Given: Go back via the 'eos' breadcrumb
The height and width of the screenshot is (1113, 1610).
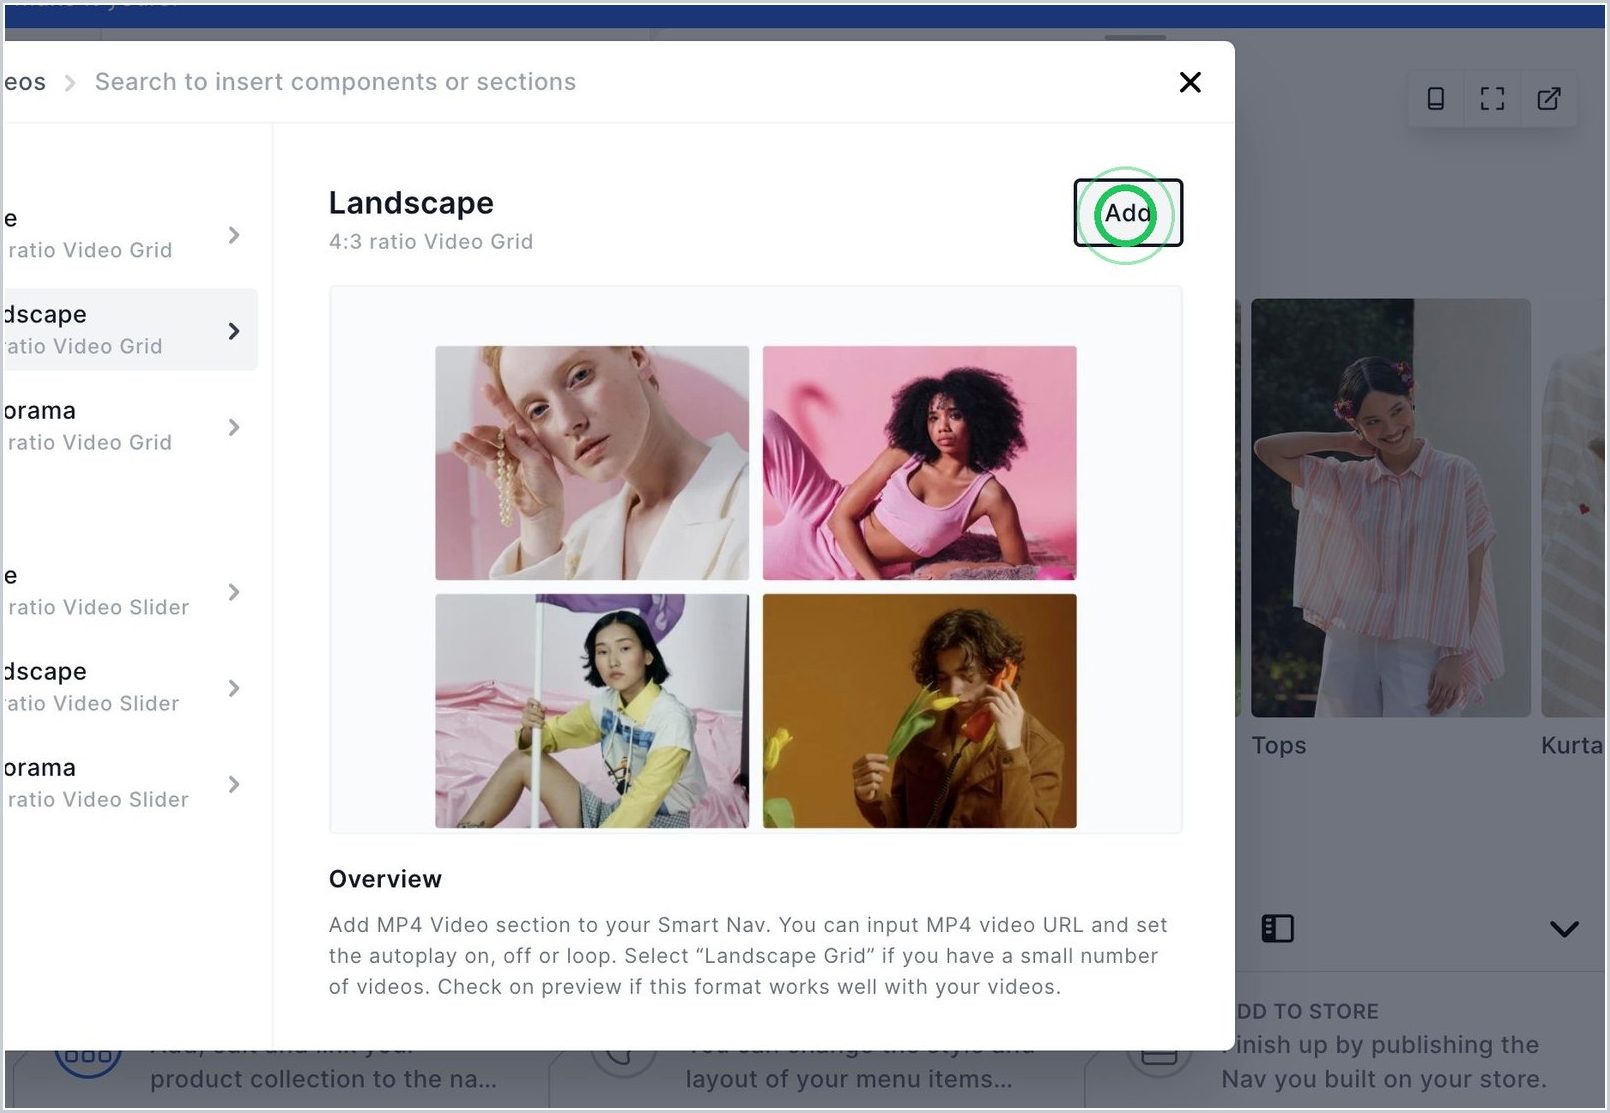Looking at the screenshot, I should pyautogui.click(x=24, y=82).
